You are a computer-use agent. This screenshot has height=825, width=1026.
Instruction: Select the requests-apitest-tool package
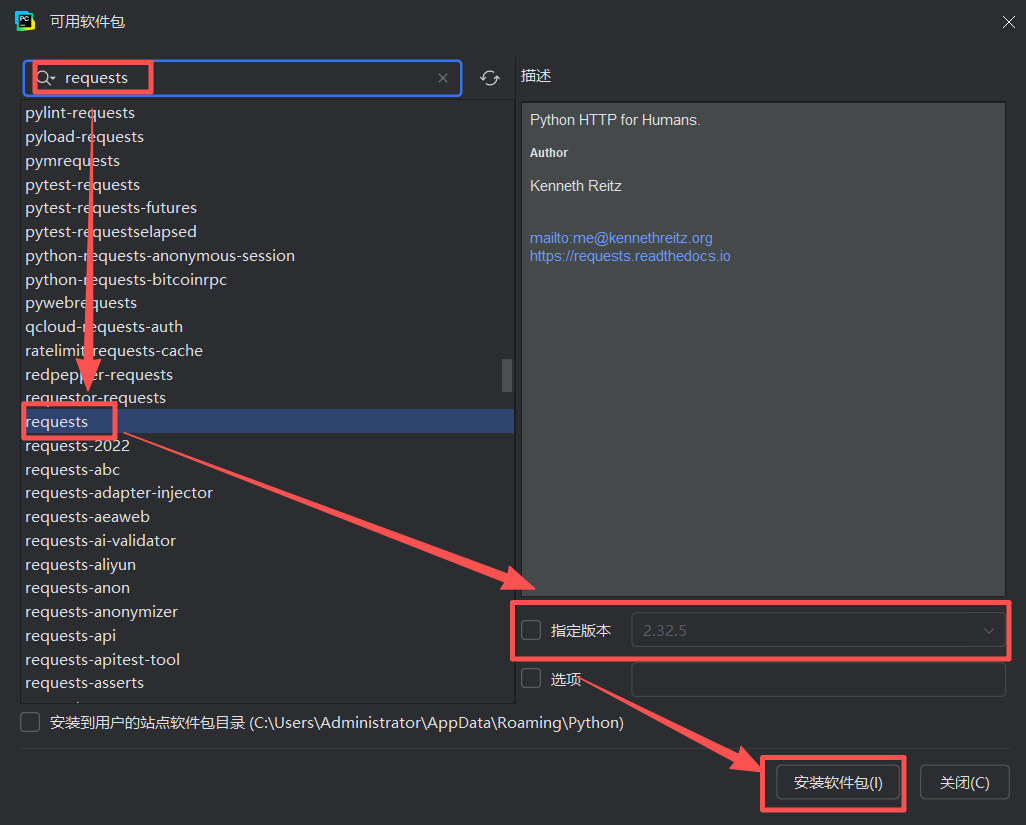(x=103, y=659)
